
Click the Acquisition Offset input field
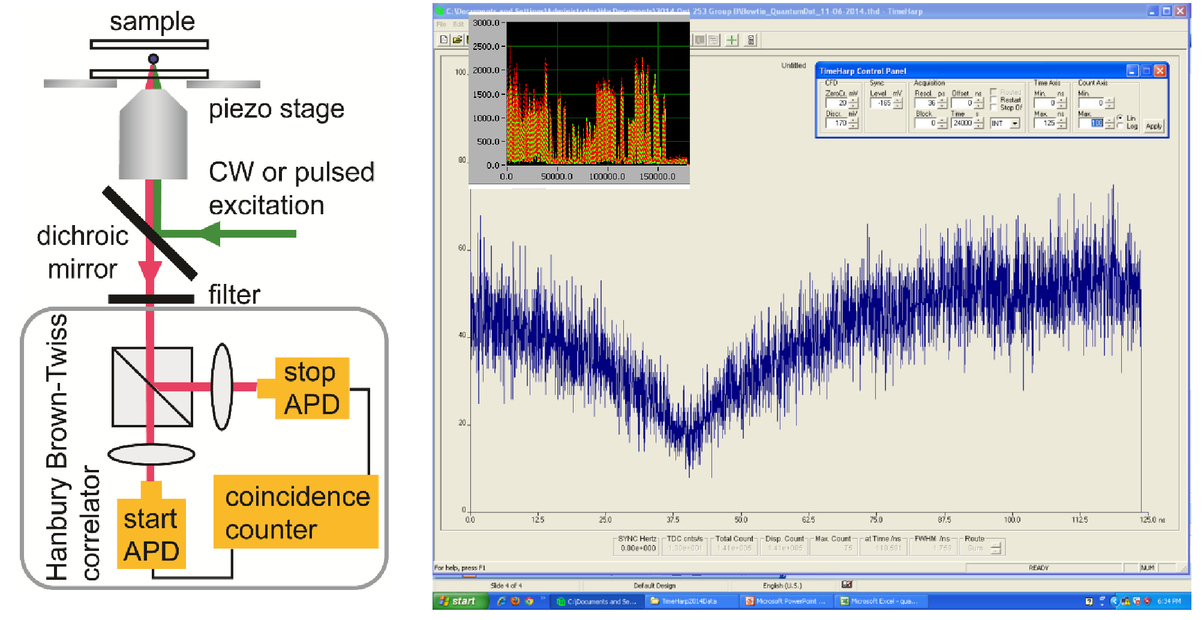pos(962,103)
